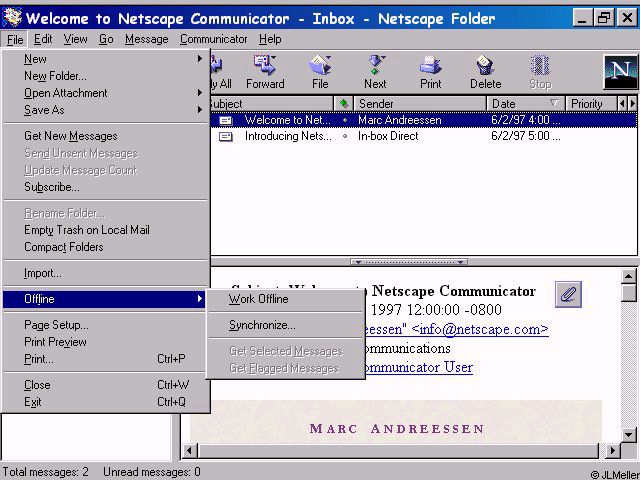640x480 pixels.
Task: Click sender In-box Direct
Action: point(388,136)
